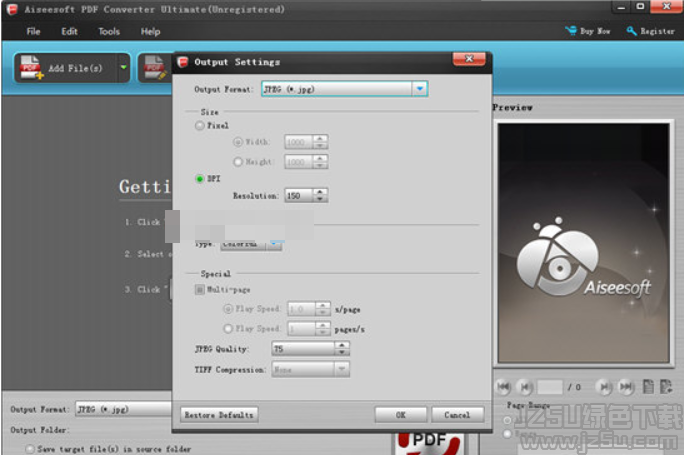Select the DPI radio button
The width and height of the screenshot is (684, 455).
click(x=199, y=179)
